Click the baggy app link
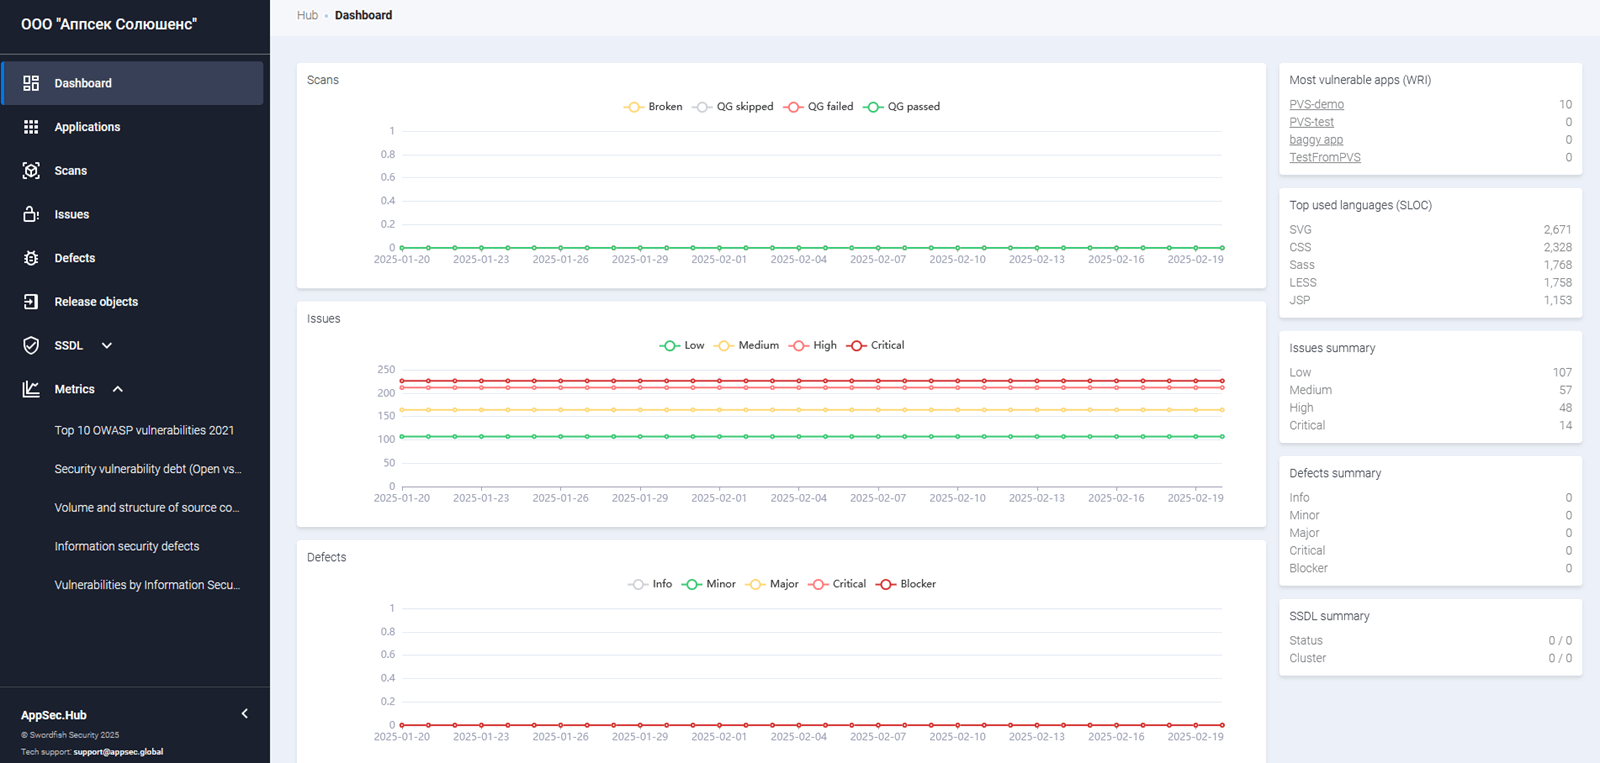This screenshot has width=1600, height=763. (x=1316, y=140)
